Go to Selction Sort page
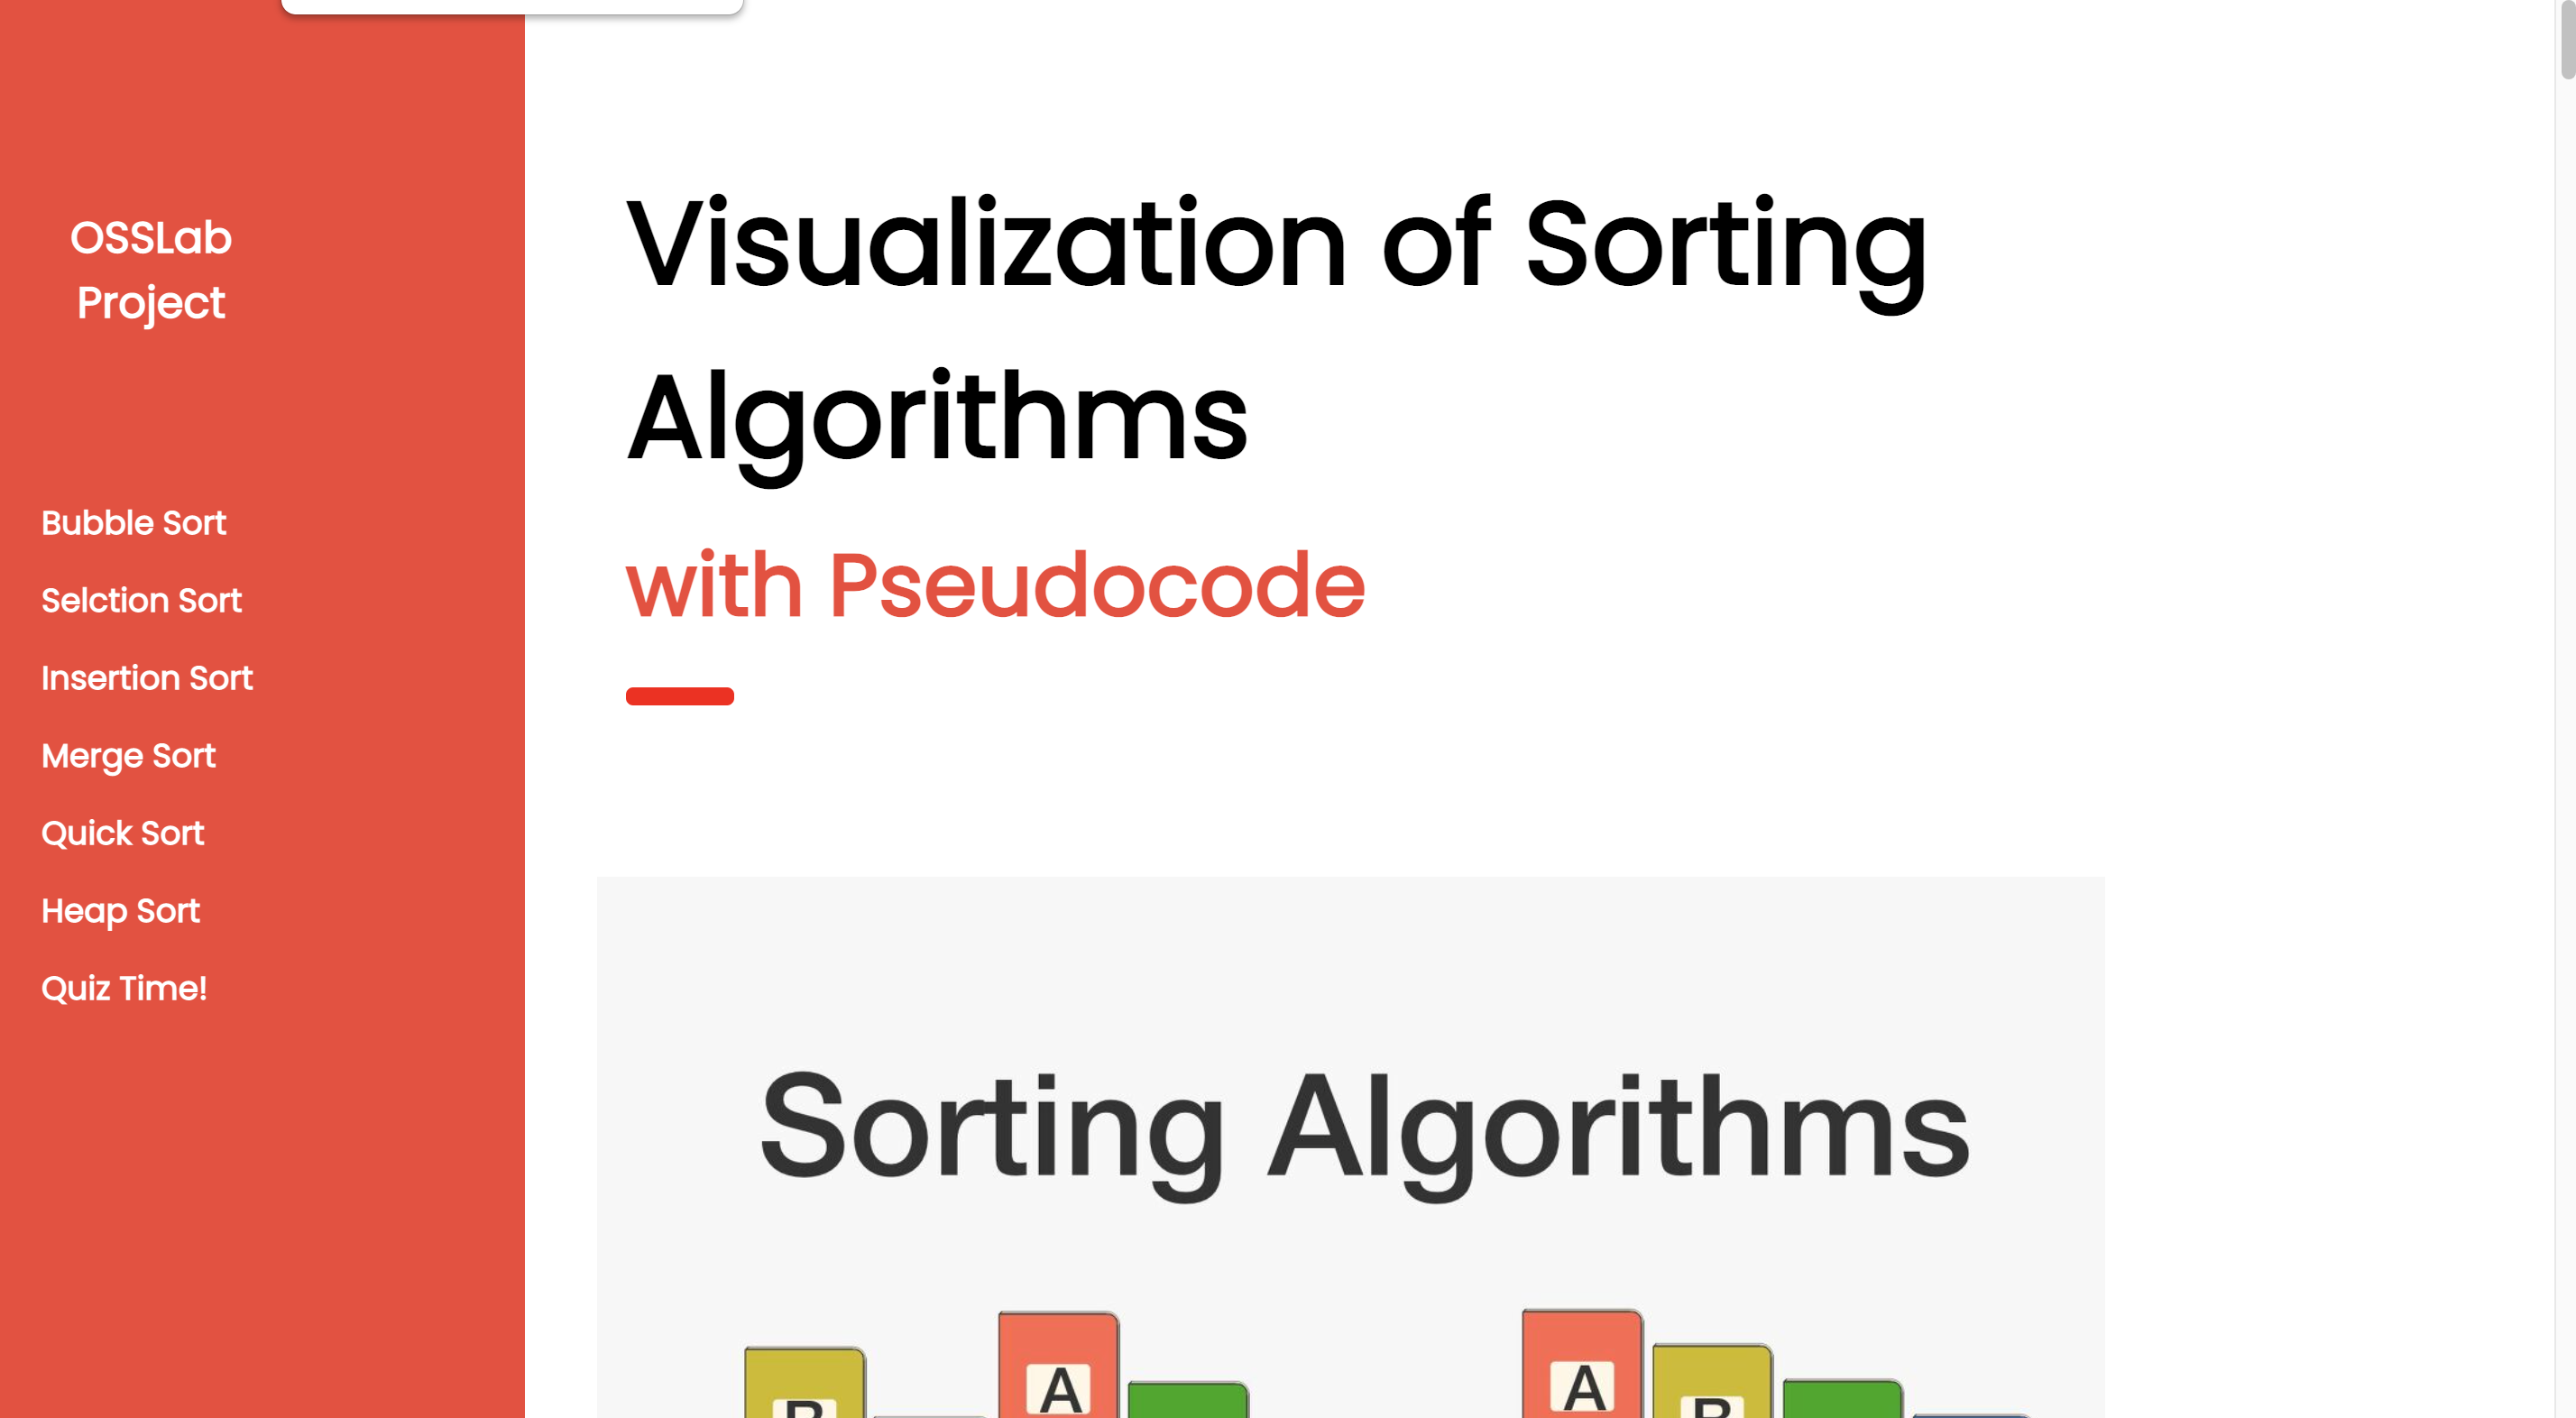The image size is (2576, 1418). (x=141, y=600)
